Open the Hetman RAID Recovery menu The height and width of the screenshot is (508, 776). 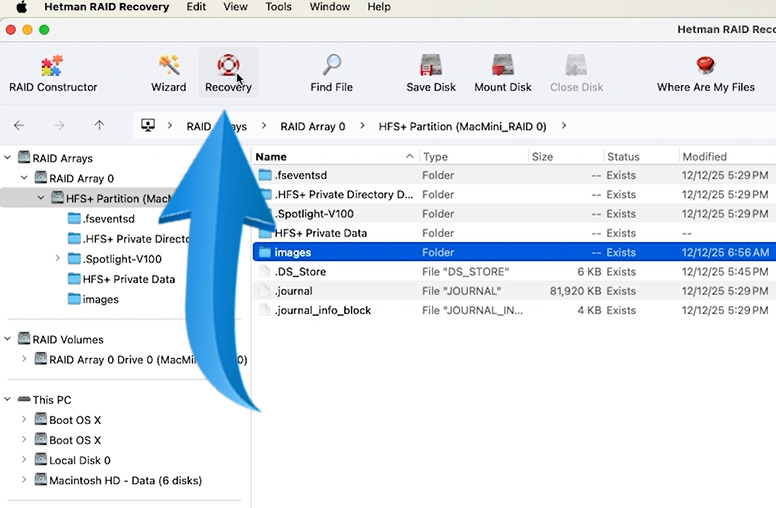(106, 7)
